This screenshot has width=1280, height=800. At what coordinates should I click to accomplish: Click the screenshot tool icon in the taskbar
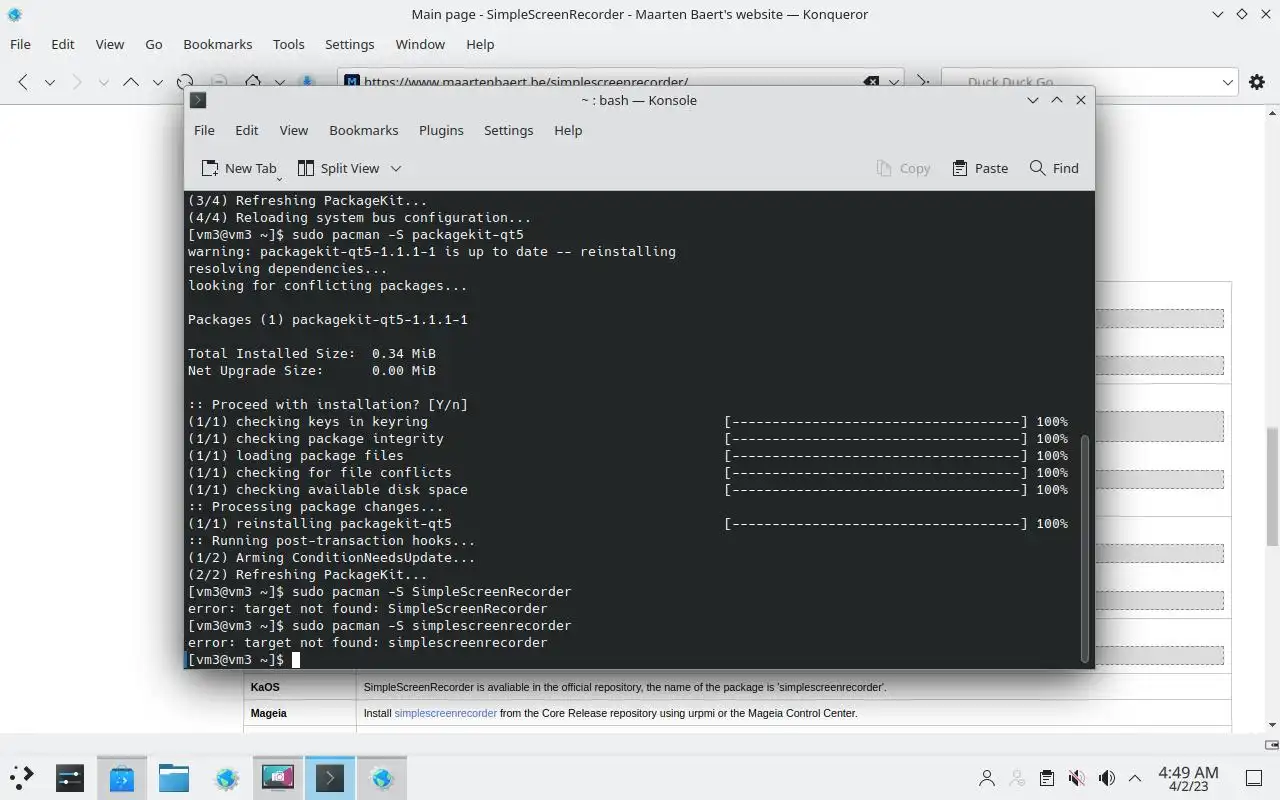(x=277, y=777)
